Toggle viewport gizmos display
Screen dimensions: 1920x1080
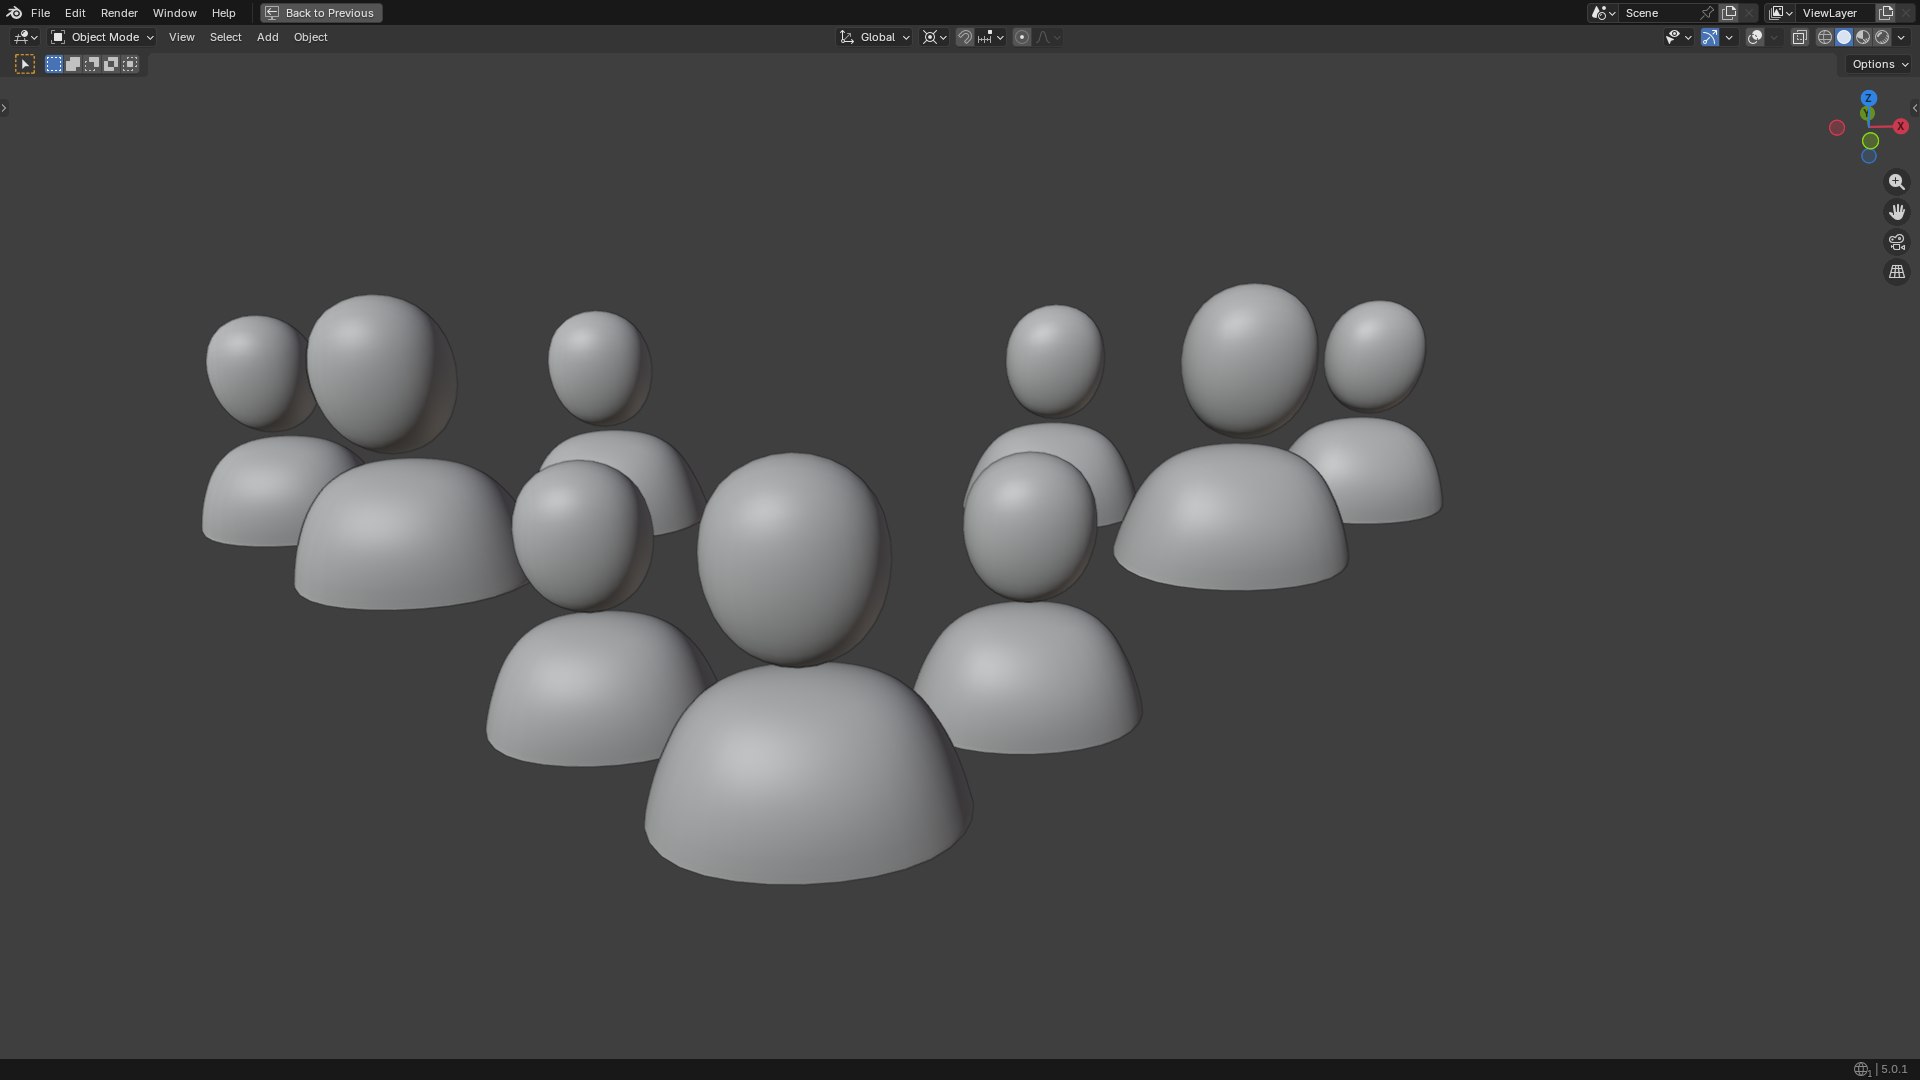1710,37
